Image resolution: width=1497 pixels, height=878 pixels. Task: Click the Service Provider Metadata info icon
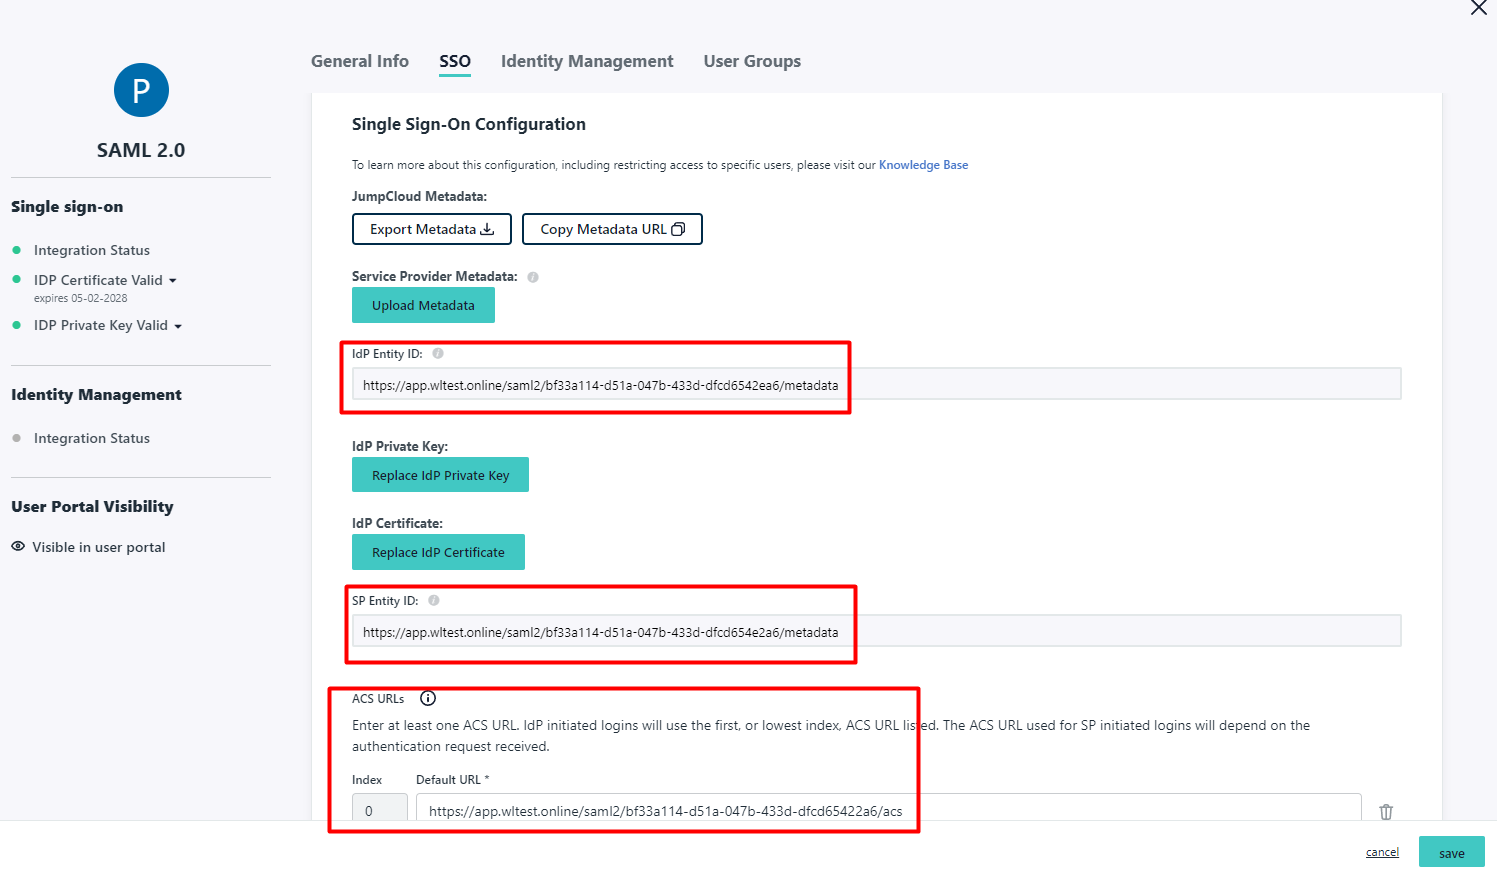point(533,277)
